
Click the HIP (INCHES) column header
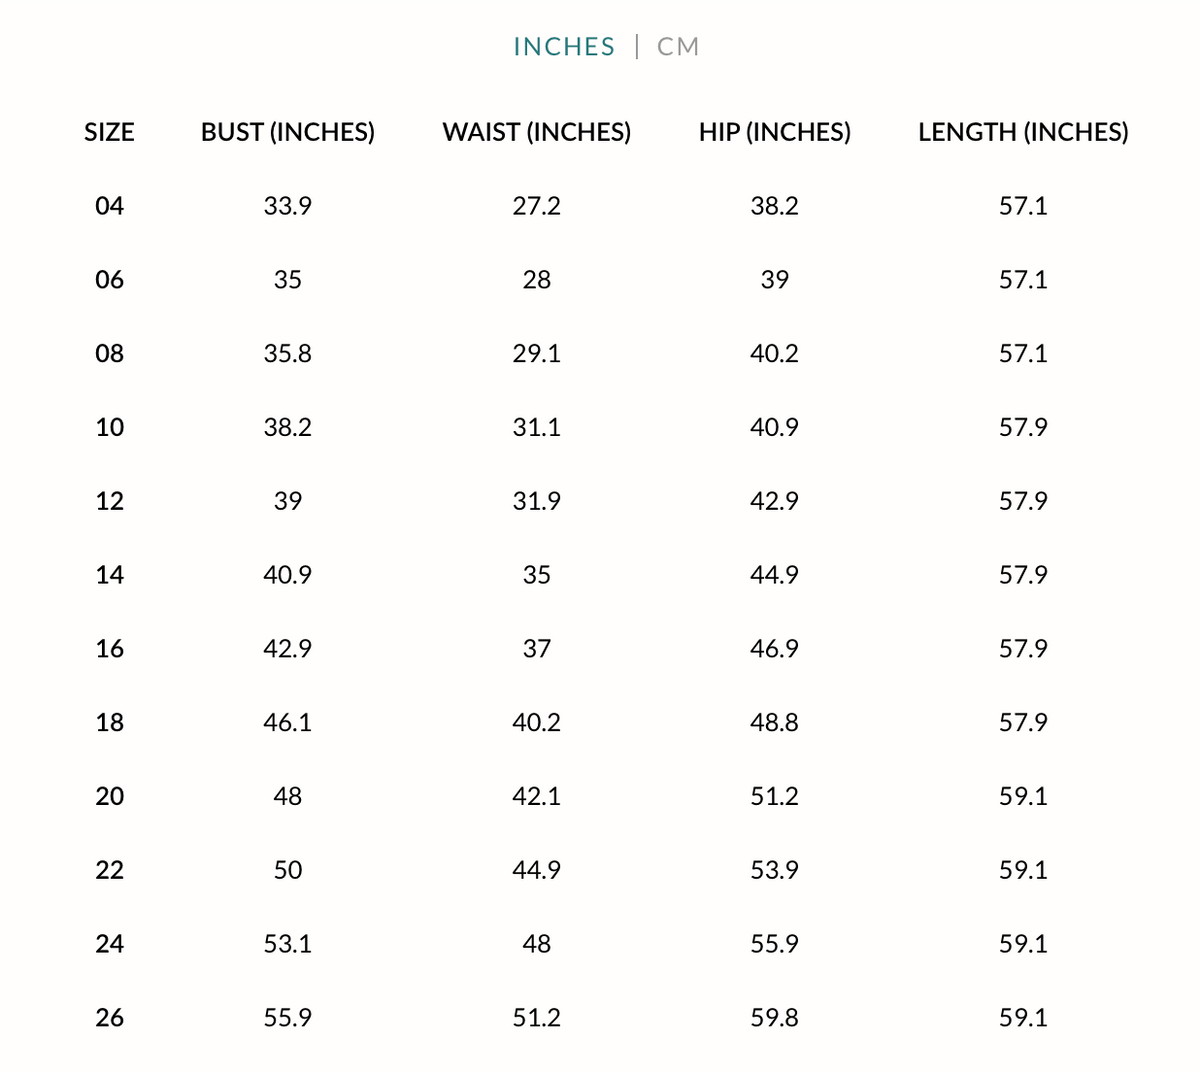tap(775, 132)
